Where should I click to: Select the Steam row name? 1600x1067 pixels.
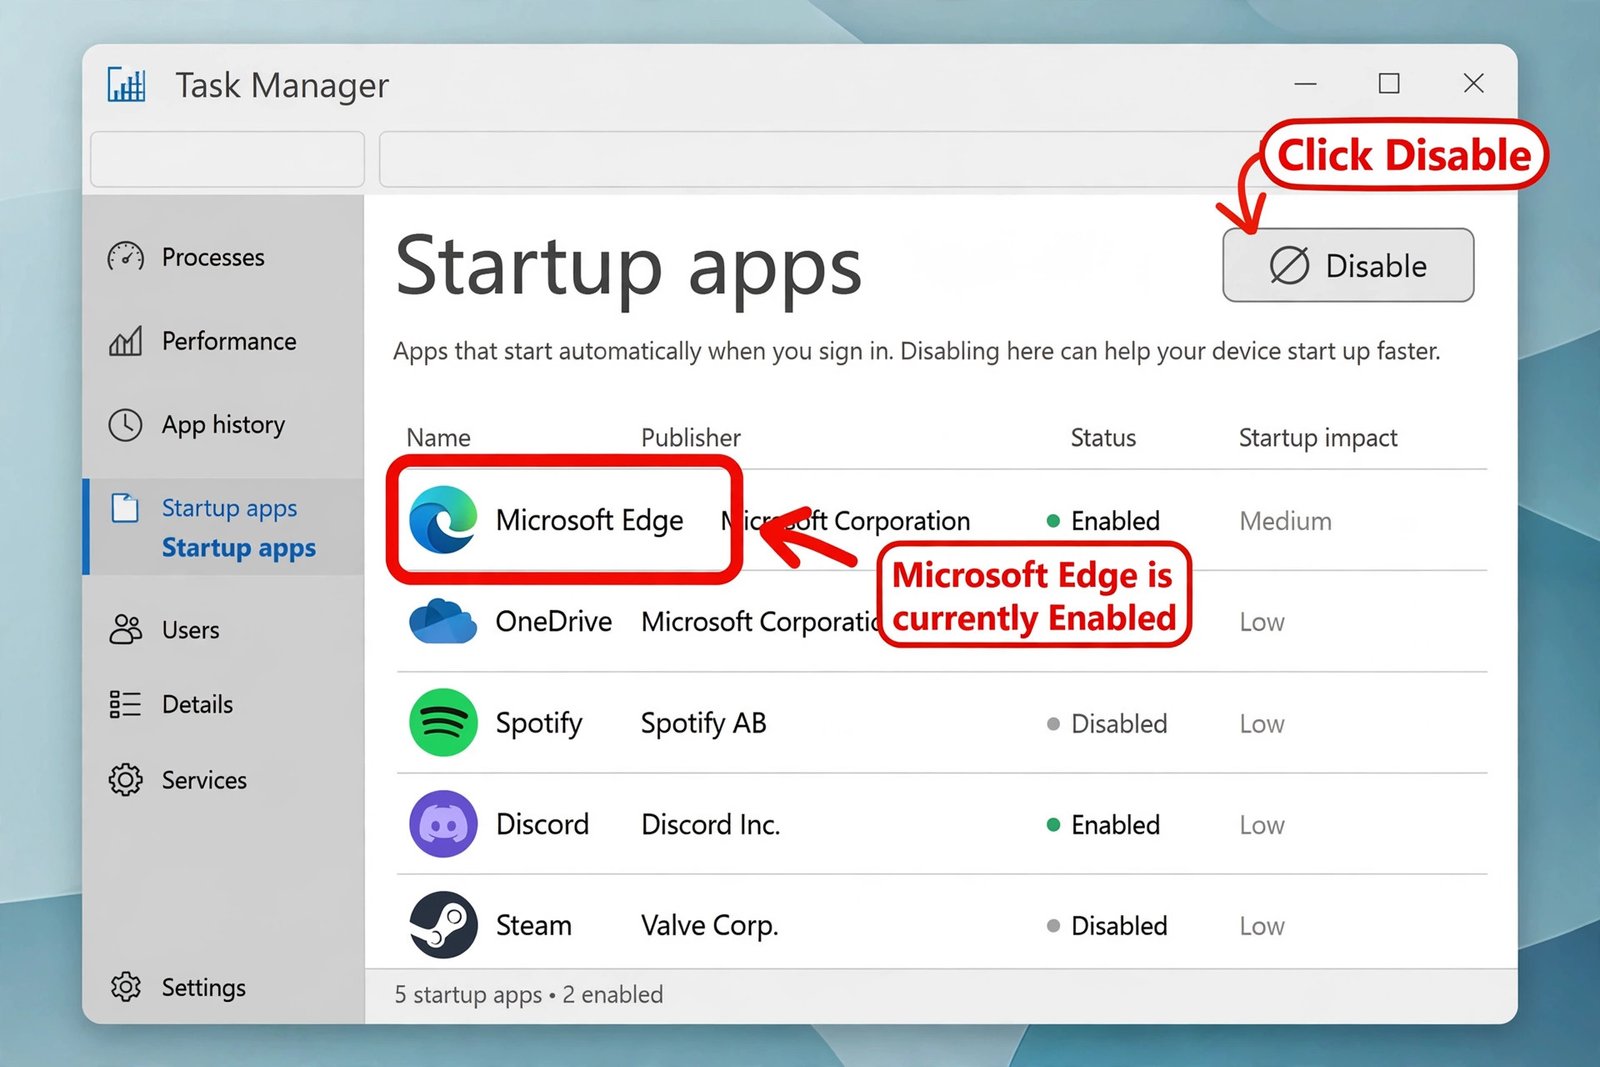pyautogui.click(x=534, y=925)
